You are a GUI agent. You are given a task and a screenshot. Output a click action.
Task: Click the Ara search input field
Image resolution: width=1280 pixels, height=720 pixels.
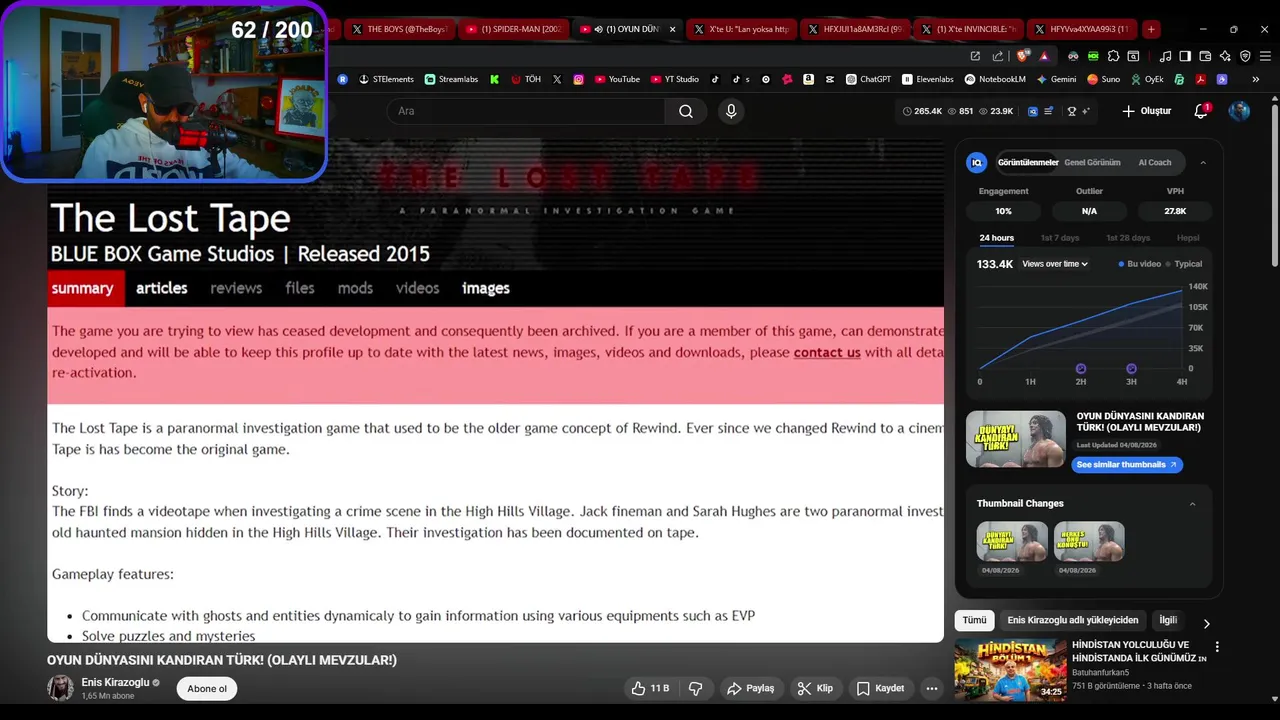pos(526,111)
